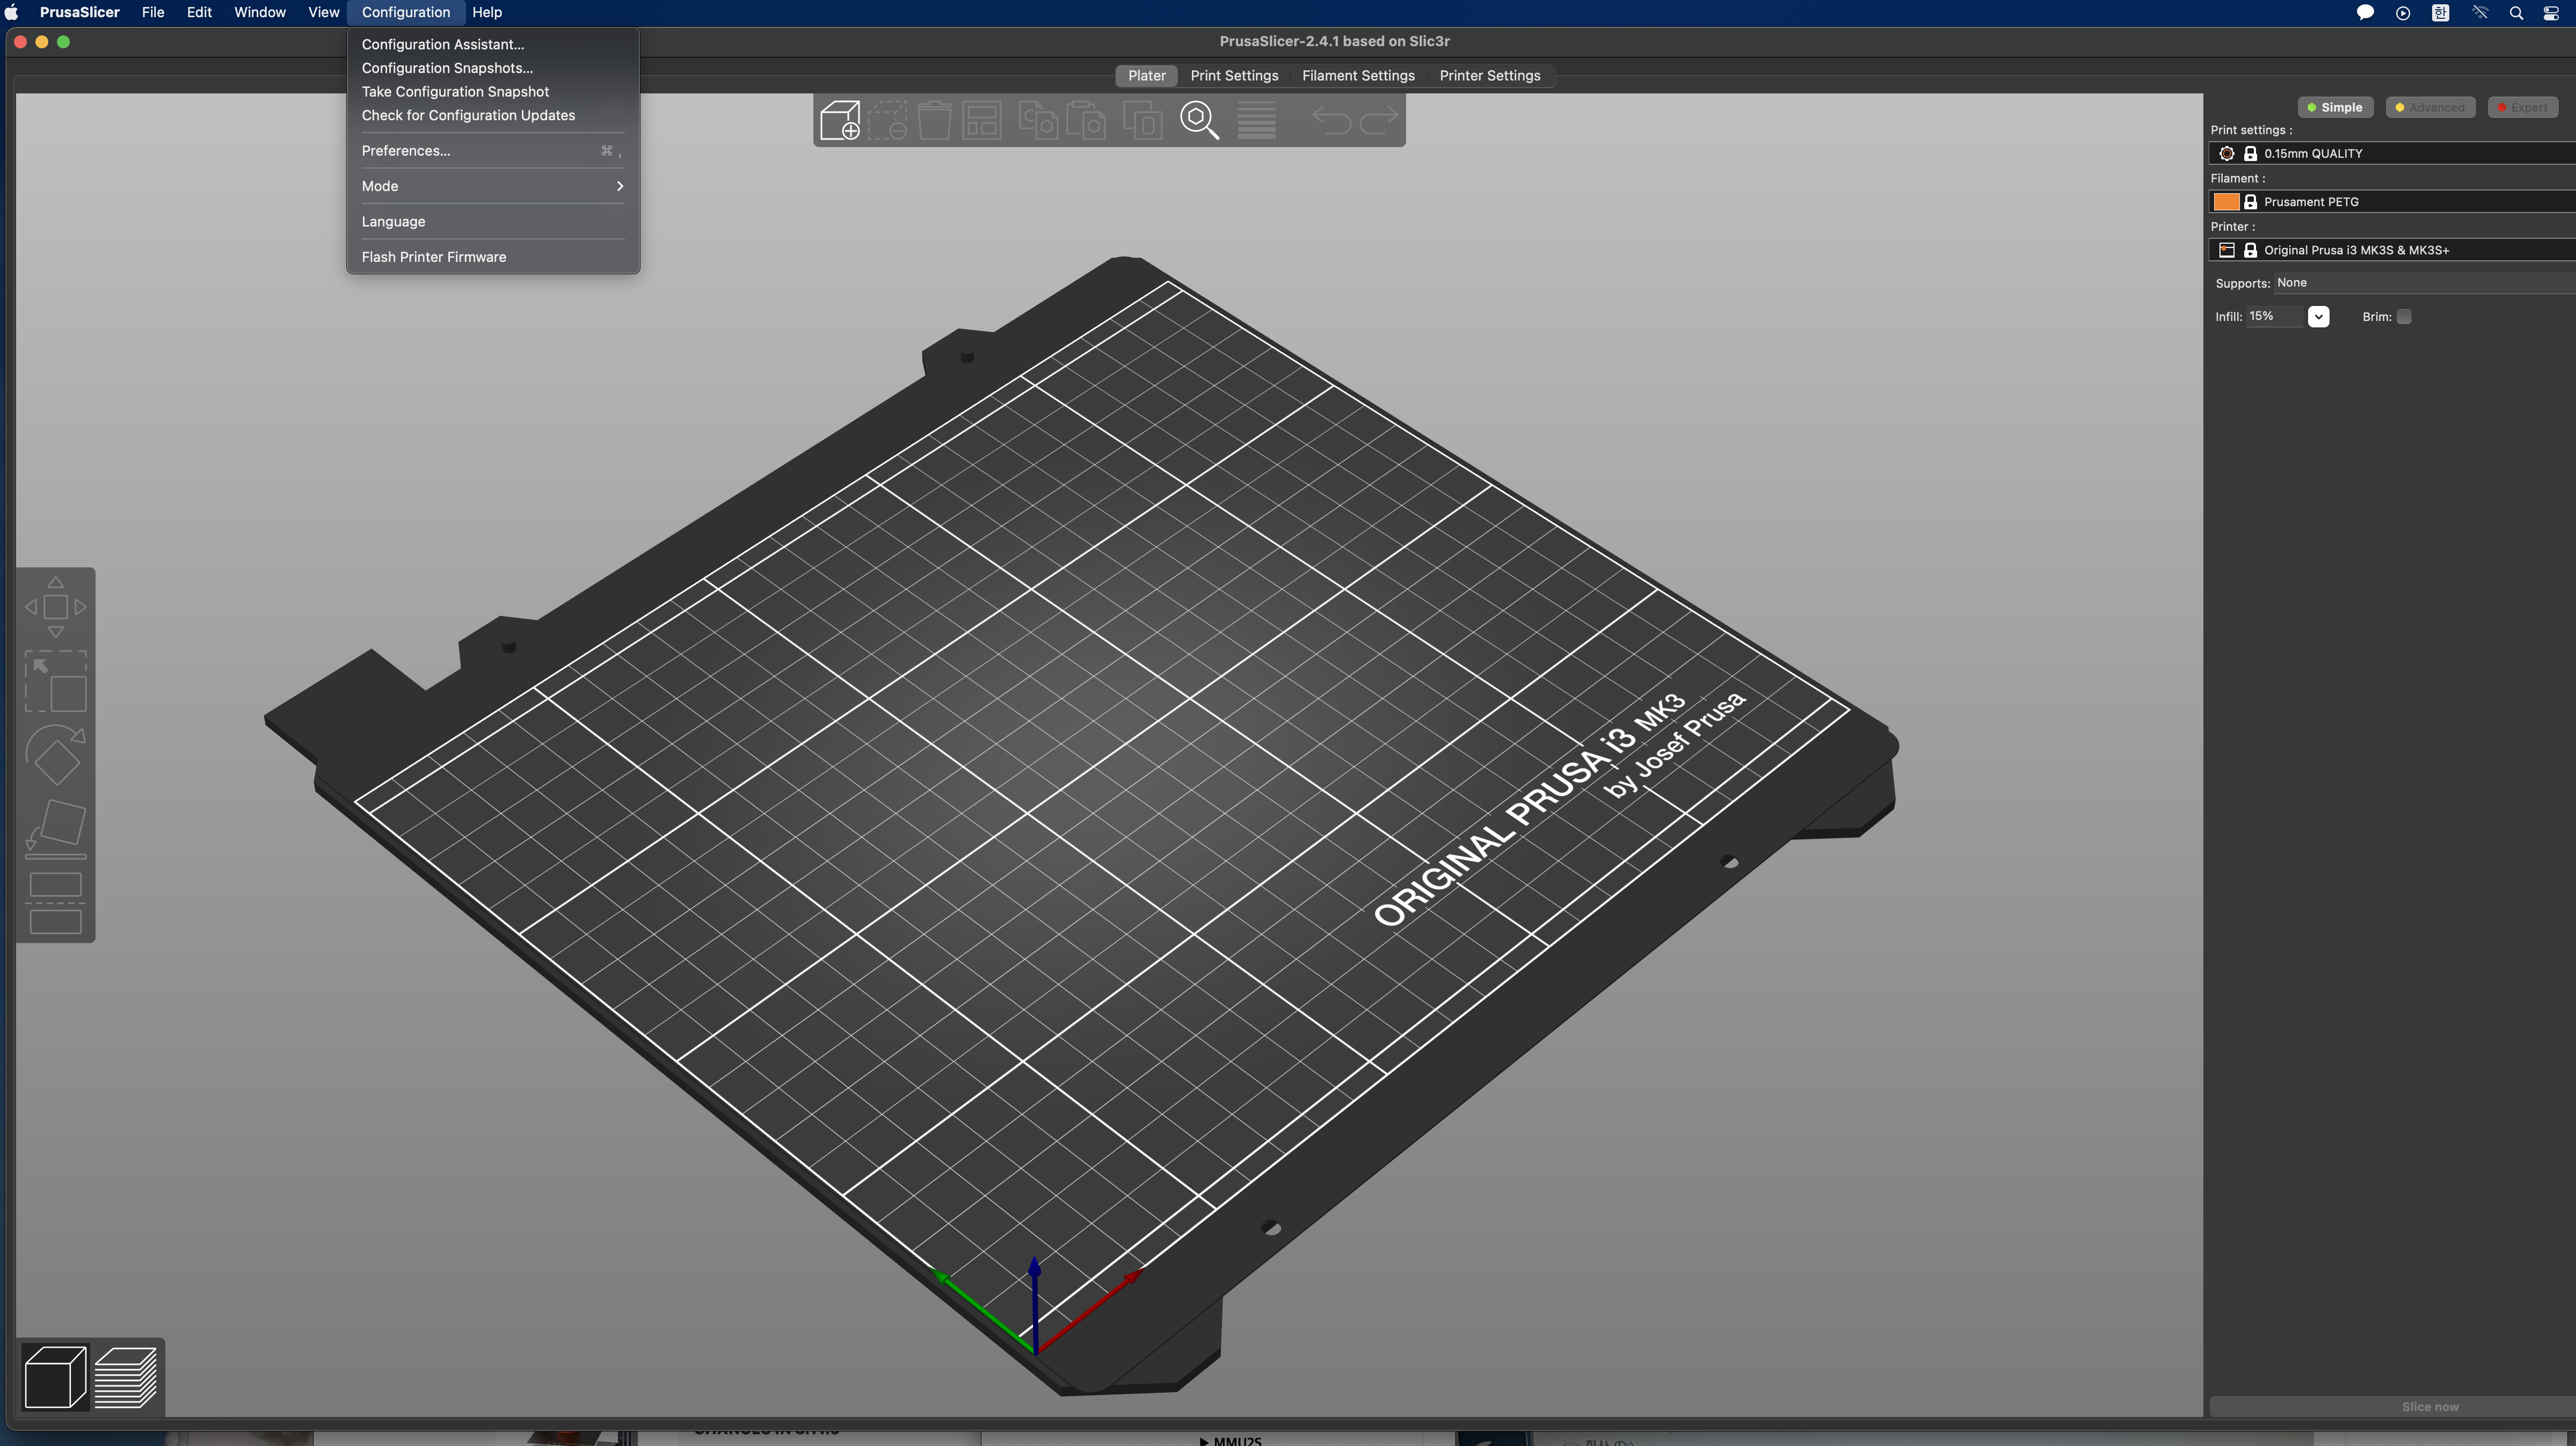Open the Infill percentage dropdown arrow

tap(2318, 317)
